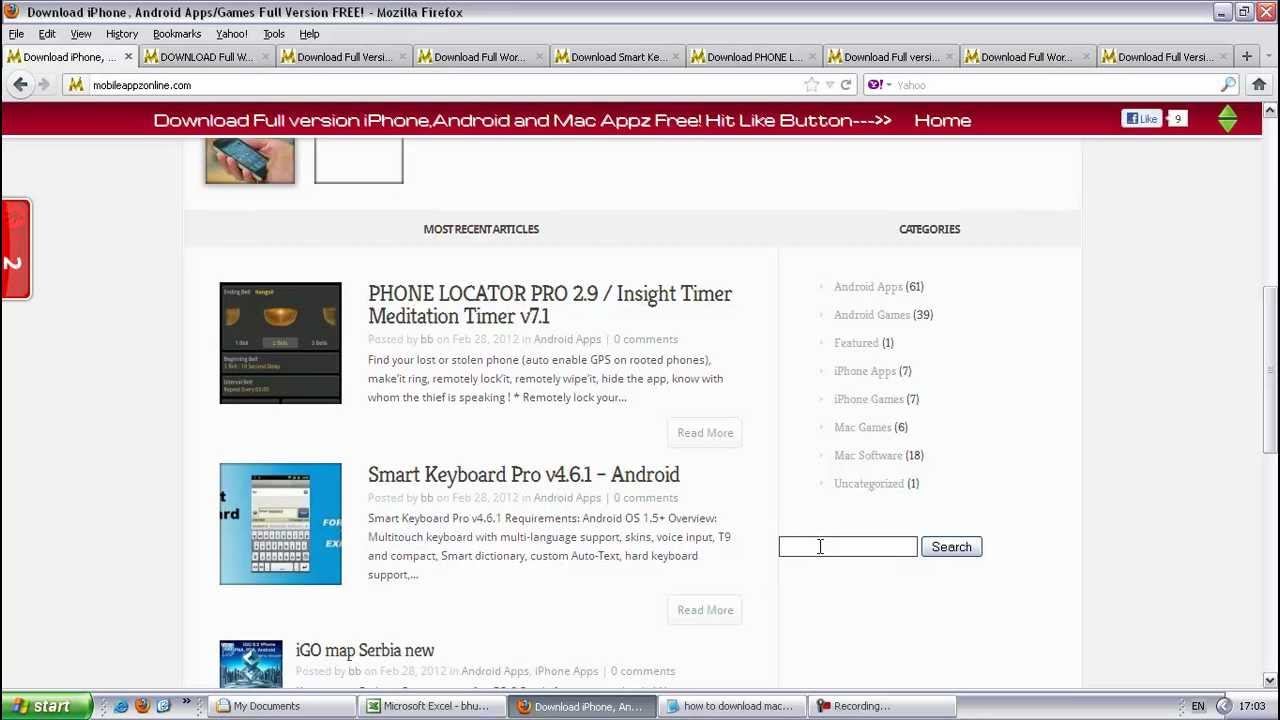Screen dimensions: 1280x720
Task: Open the File menu
Action: 16,34
